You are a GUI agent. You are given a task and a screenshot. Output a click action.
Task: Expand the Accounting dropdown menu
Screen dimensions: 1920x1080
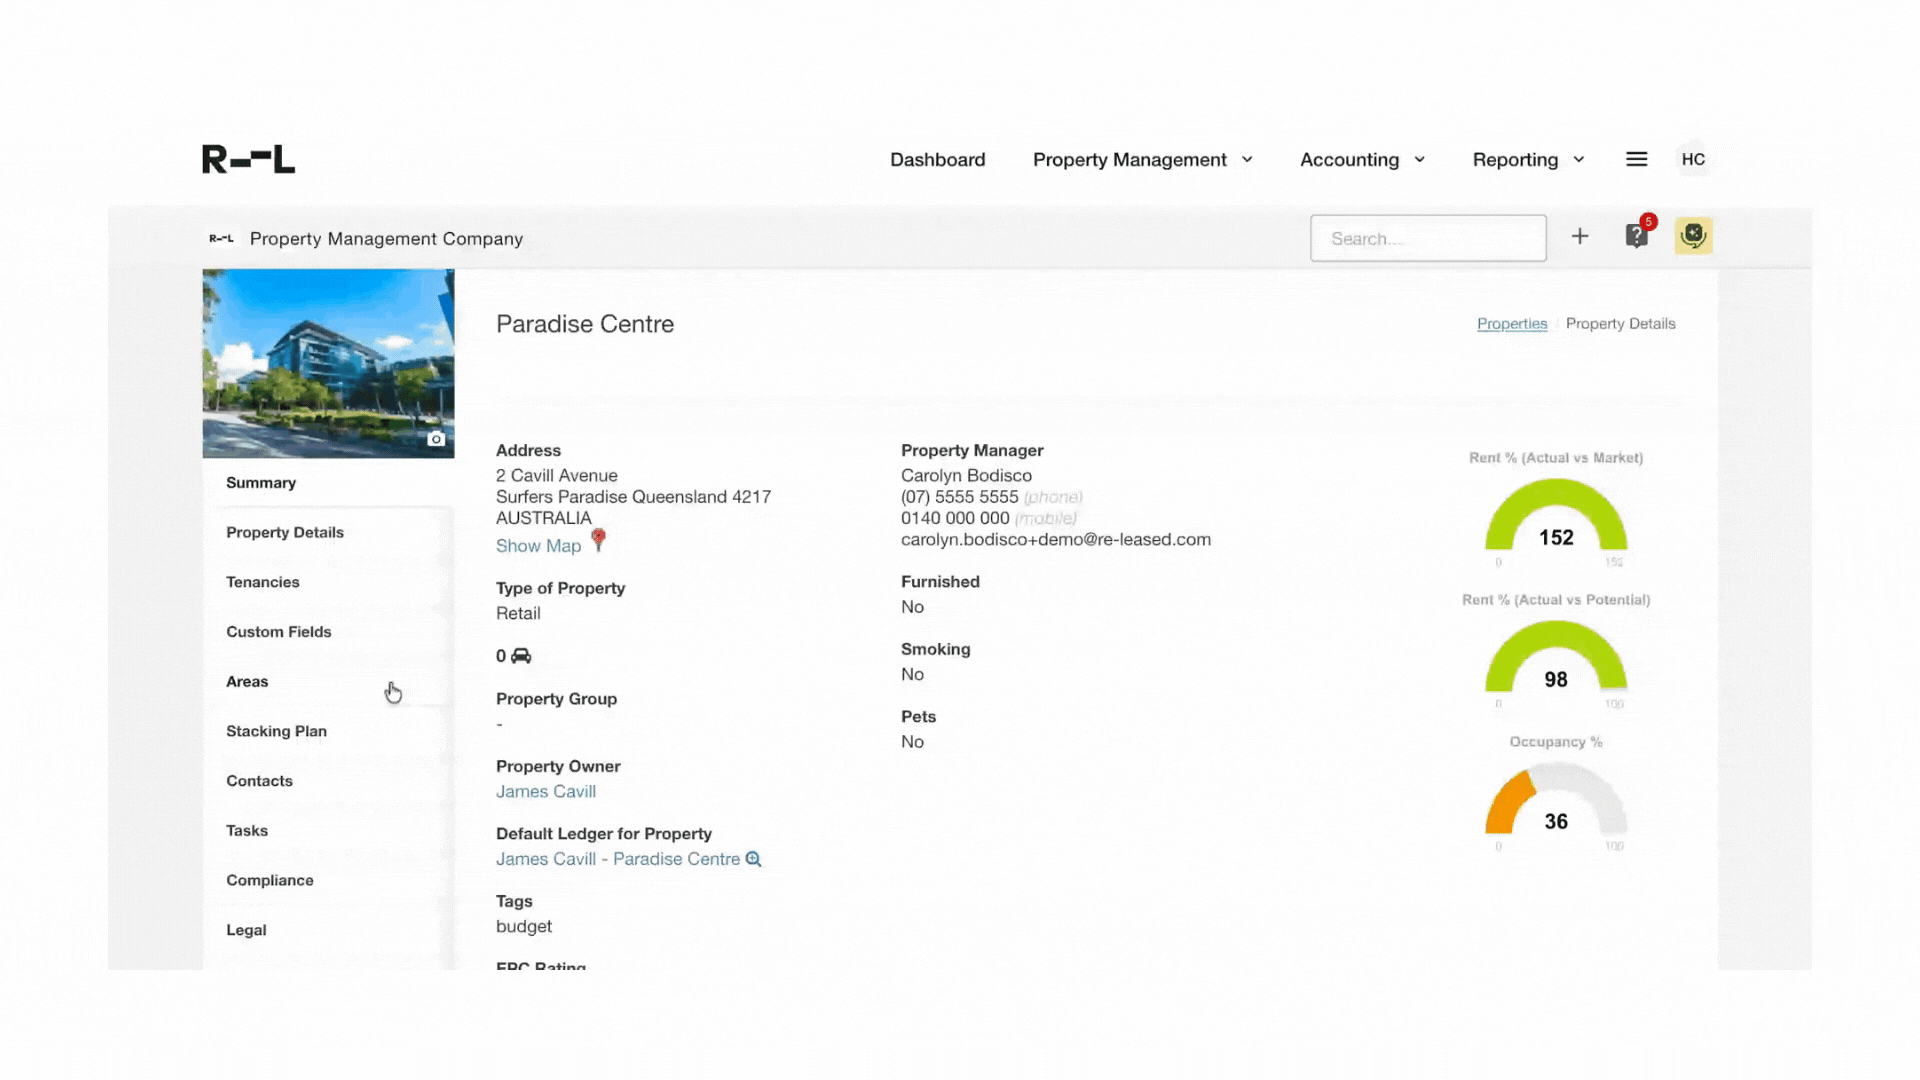click(x=1362, y=160)
